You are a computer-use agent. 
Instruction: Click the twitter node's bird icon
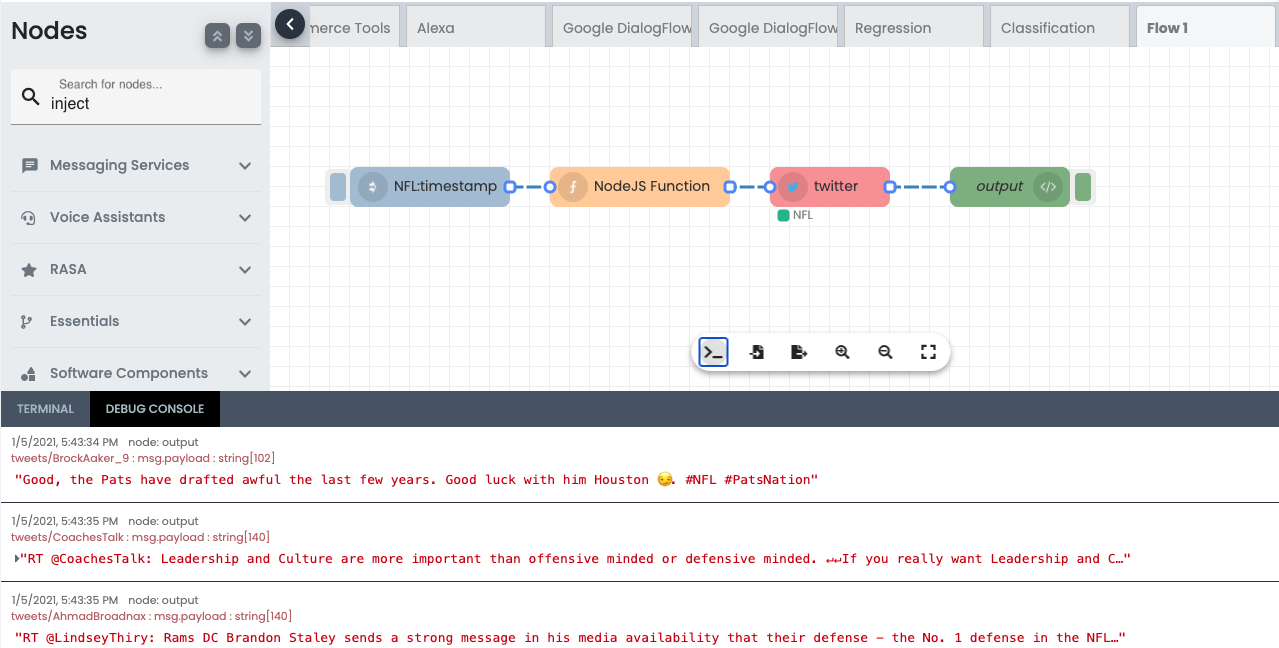tap(792, 187)
